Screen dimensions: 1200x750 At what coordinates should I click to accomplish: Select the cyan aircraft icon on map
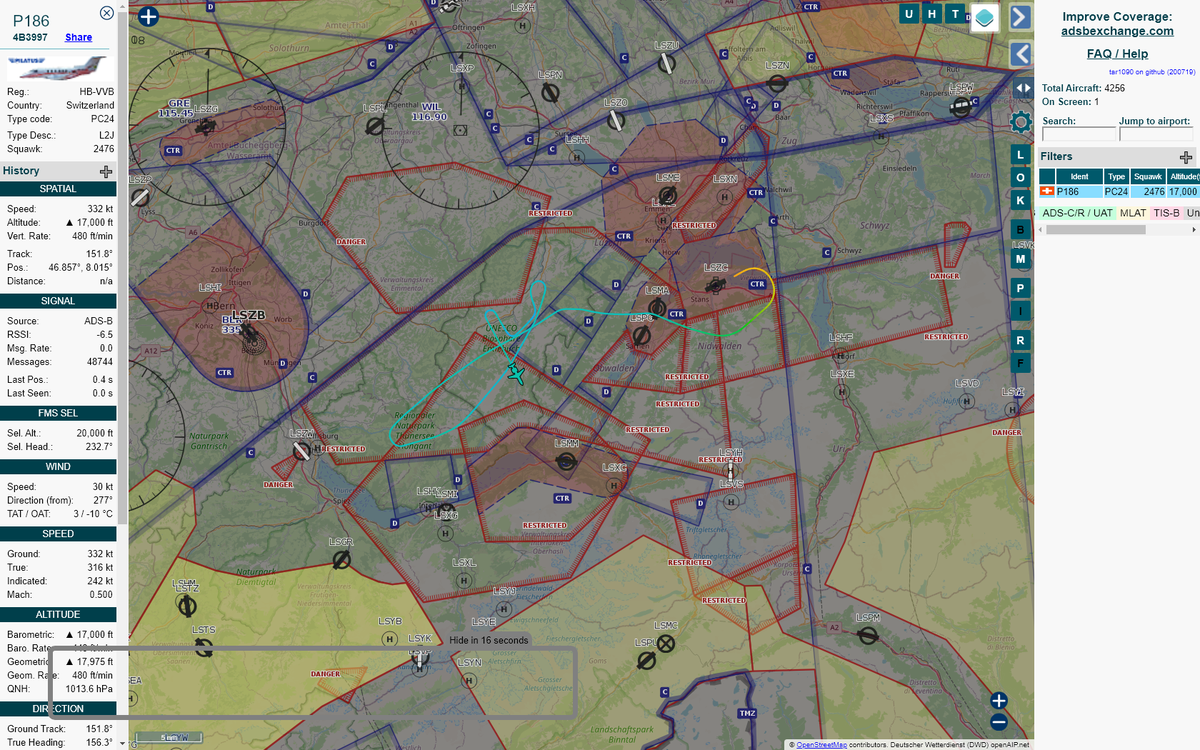(x=516, y=373)
